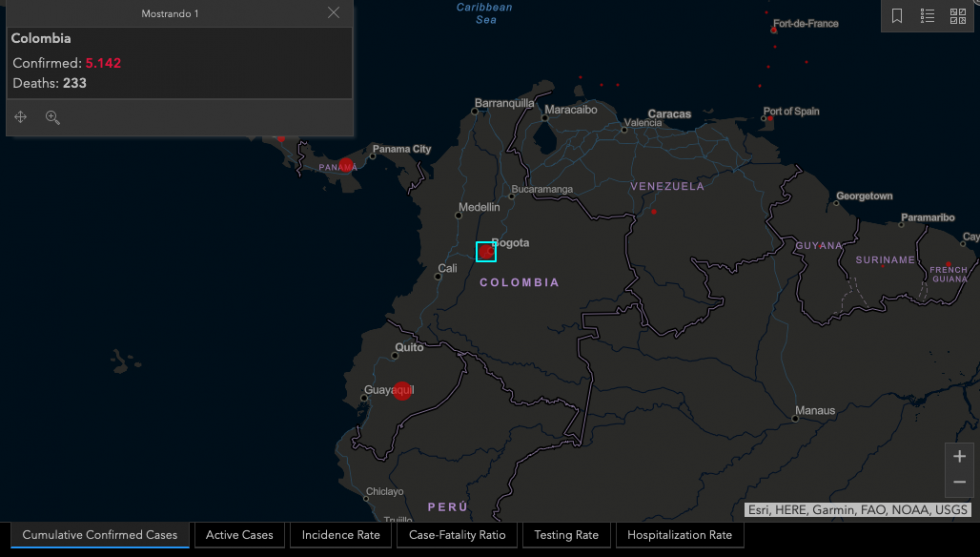Click the Panama City label

(x=402, y=149)
